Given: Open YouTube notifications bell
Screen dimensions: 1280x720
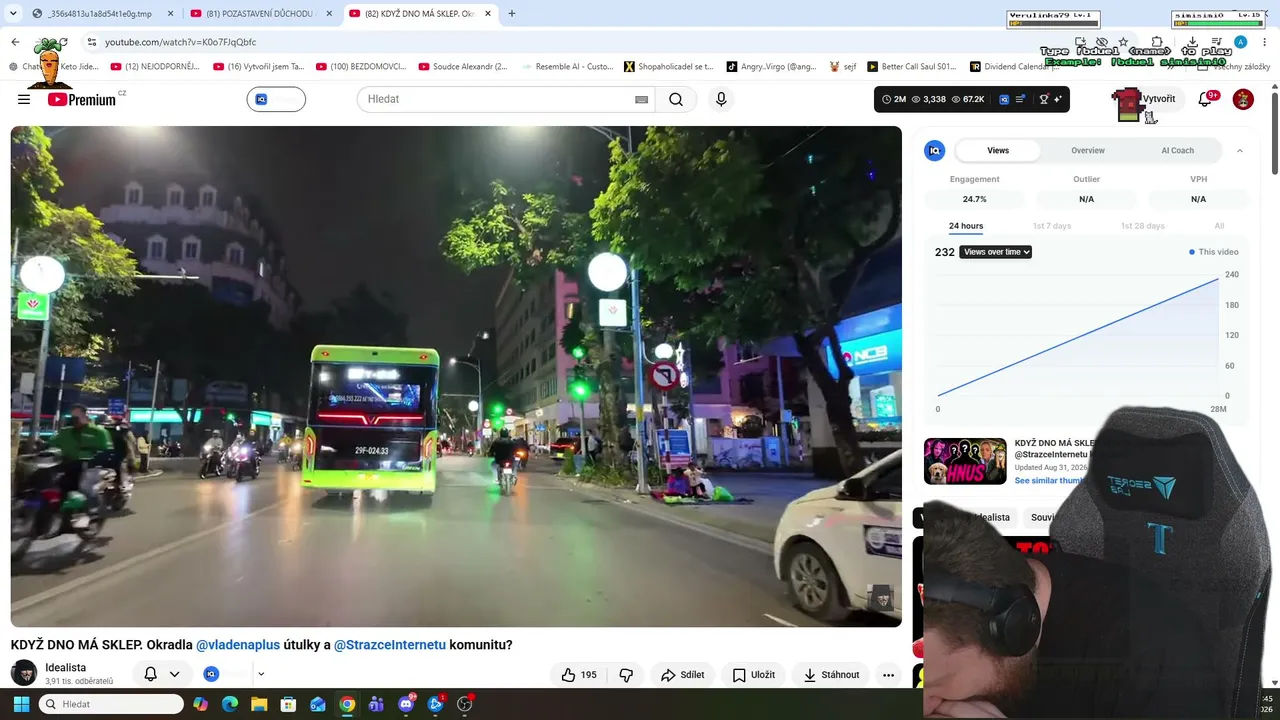Looking at the screenshot, I should point(1206,99).
